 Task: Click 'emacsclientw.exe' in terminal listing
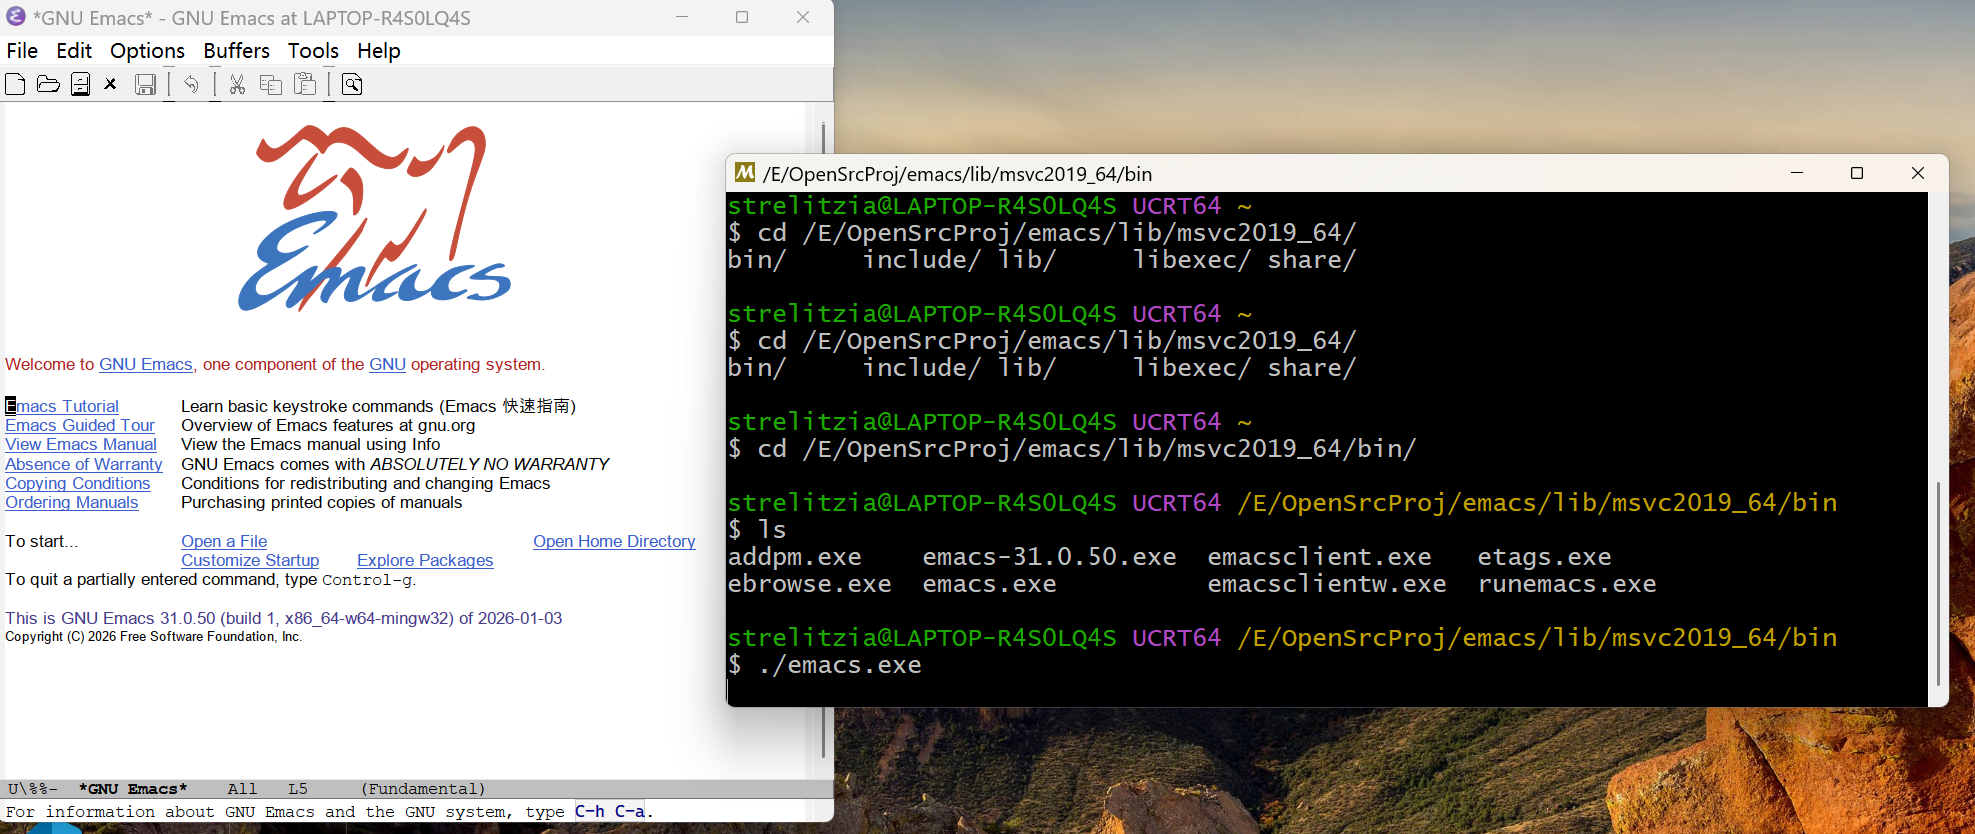(1327, 584)
